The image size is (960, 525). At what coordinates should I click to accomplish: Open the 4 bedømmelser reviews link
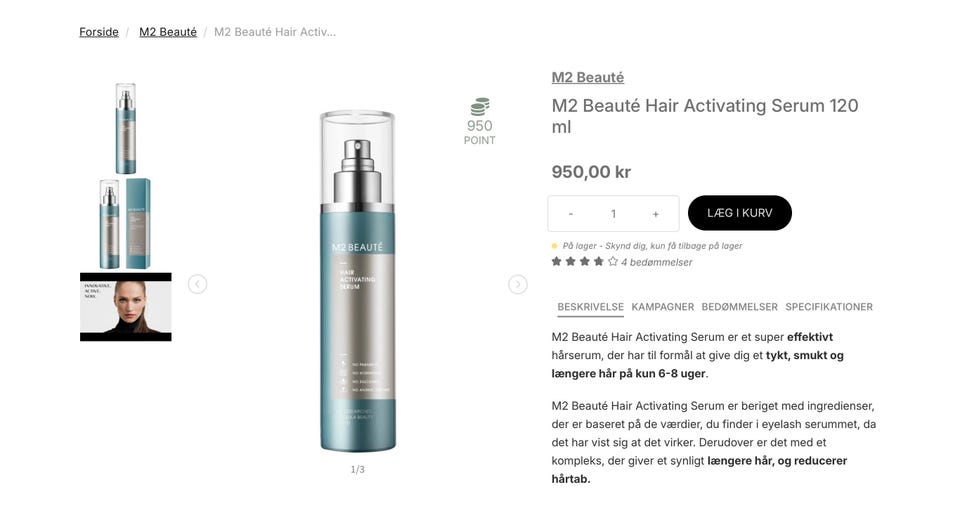point(656,262)
